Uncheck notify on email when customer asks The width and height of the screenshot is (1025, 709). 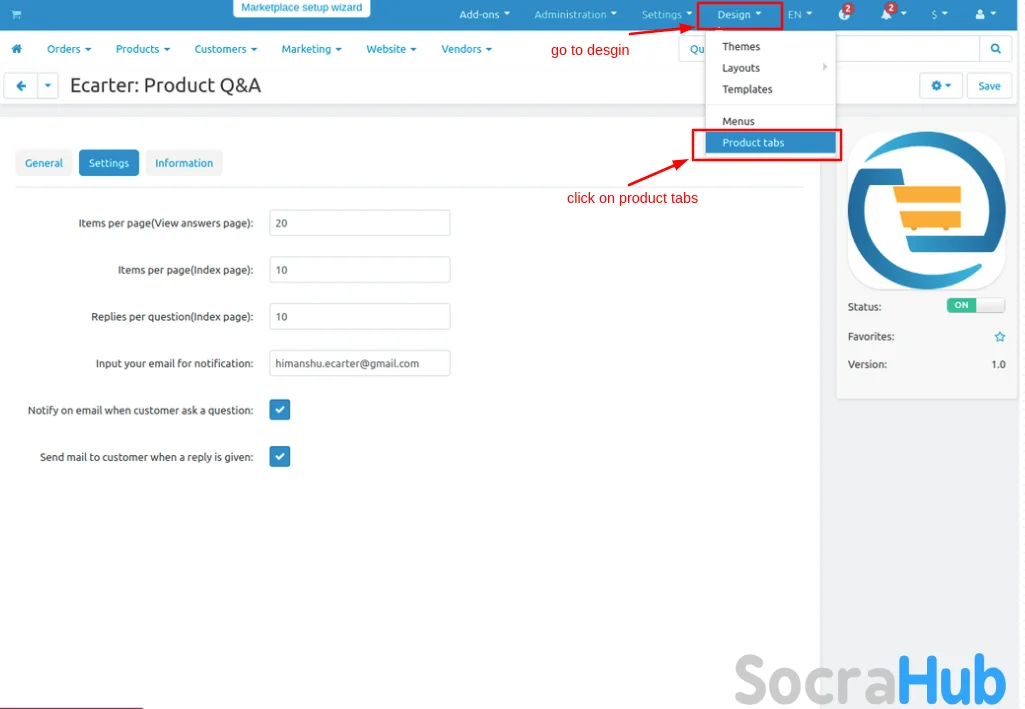tap(280, 410)
